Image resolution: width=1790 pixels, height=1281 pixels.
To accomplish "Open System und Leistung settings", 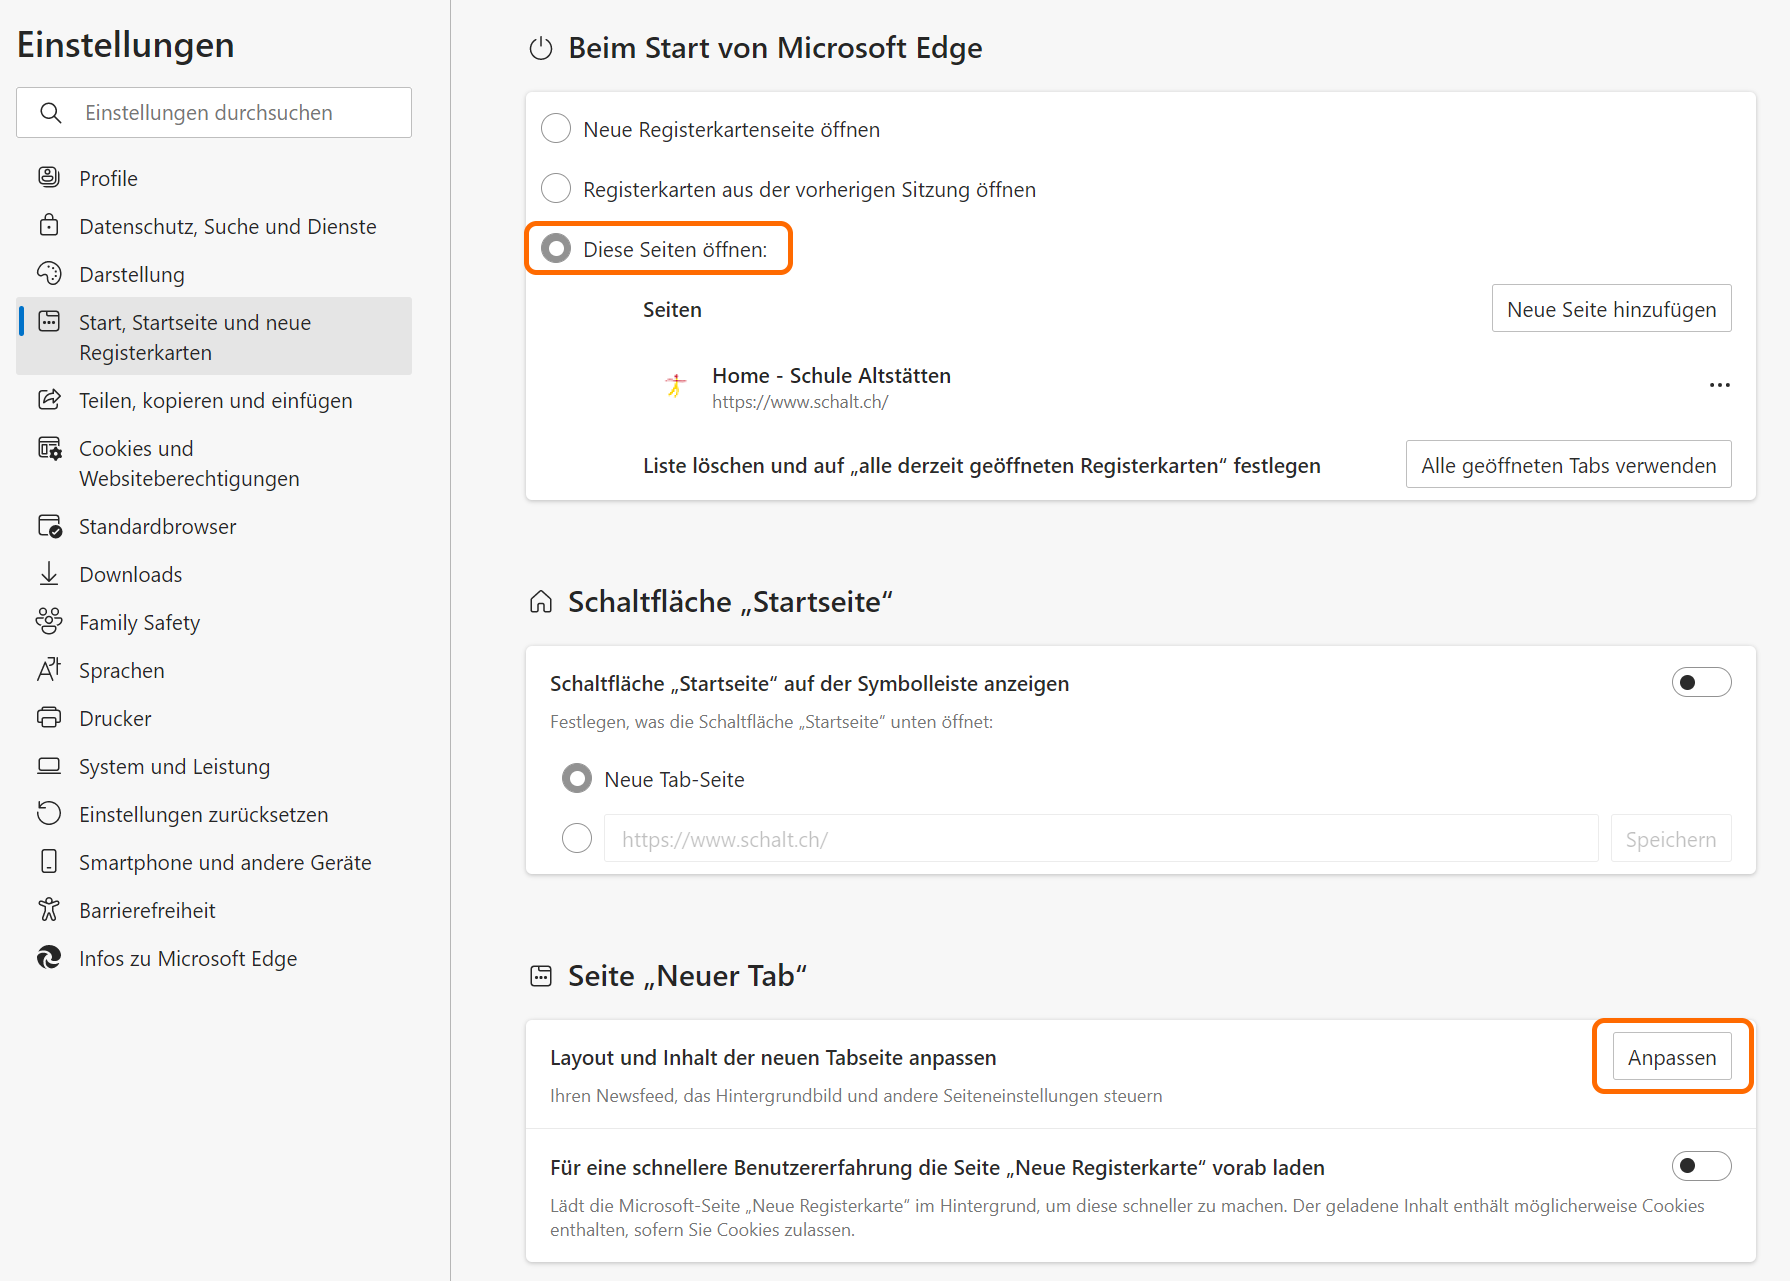I will (174, 766).
